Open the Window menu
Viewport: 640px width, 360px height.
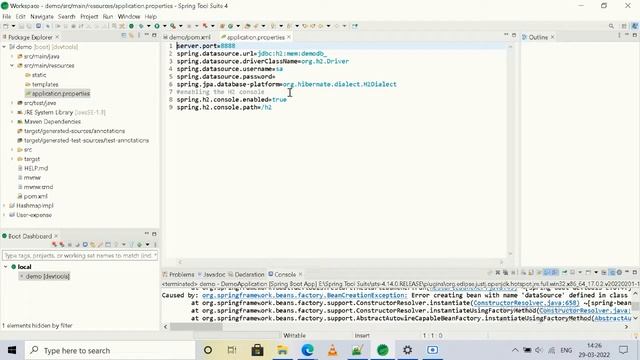[129, 17]
